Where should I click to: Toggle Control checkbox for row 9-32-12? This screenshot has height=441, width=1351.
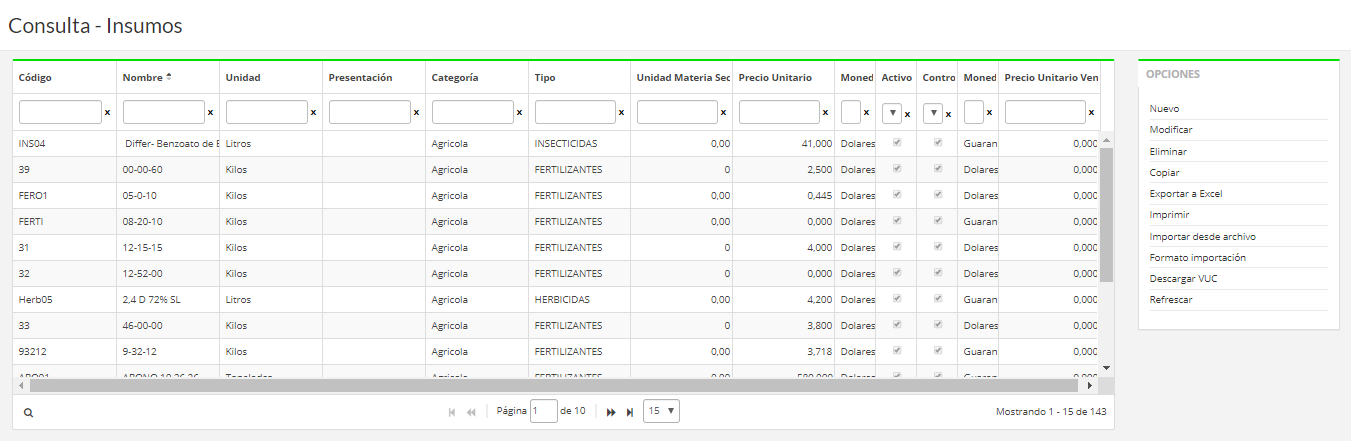click(x=938, y=351)
